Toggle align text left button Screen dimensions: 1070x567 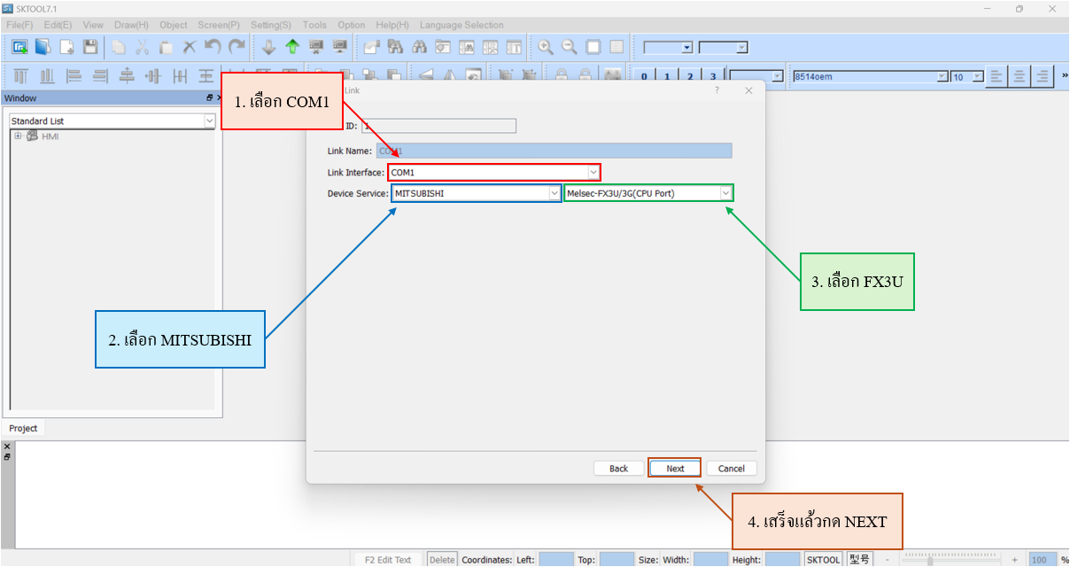[996, 77]
